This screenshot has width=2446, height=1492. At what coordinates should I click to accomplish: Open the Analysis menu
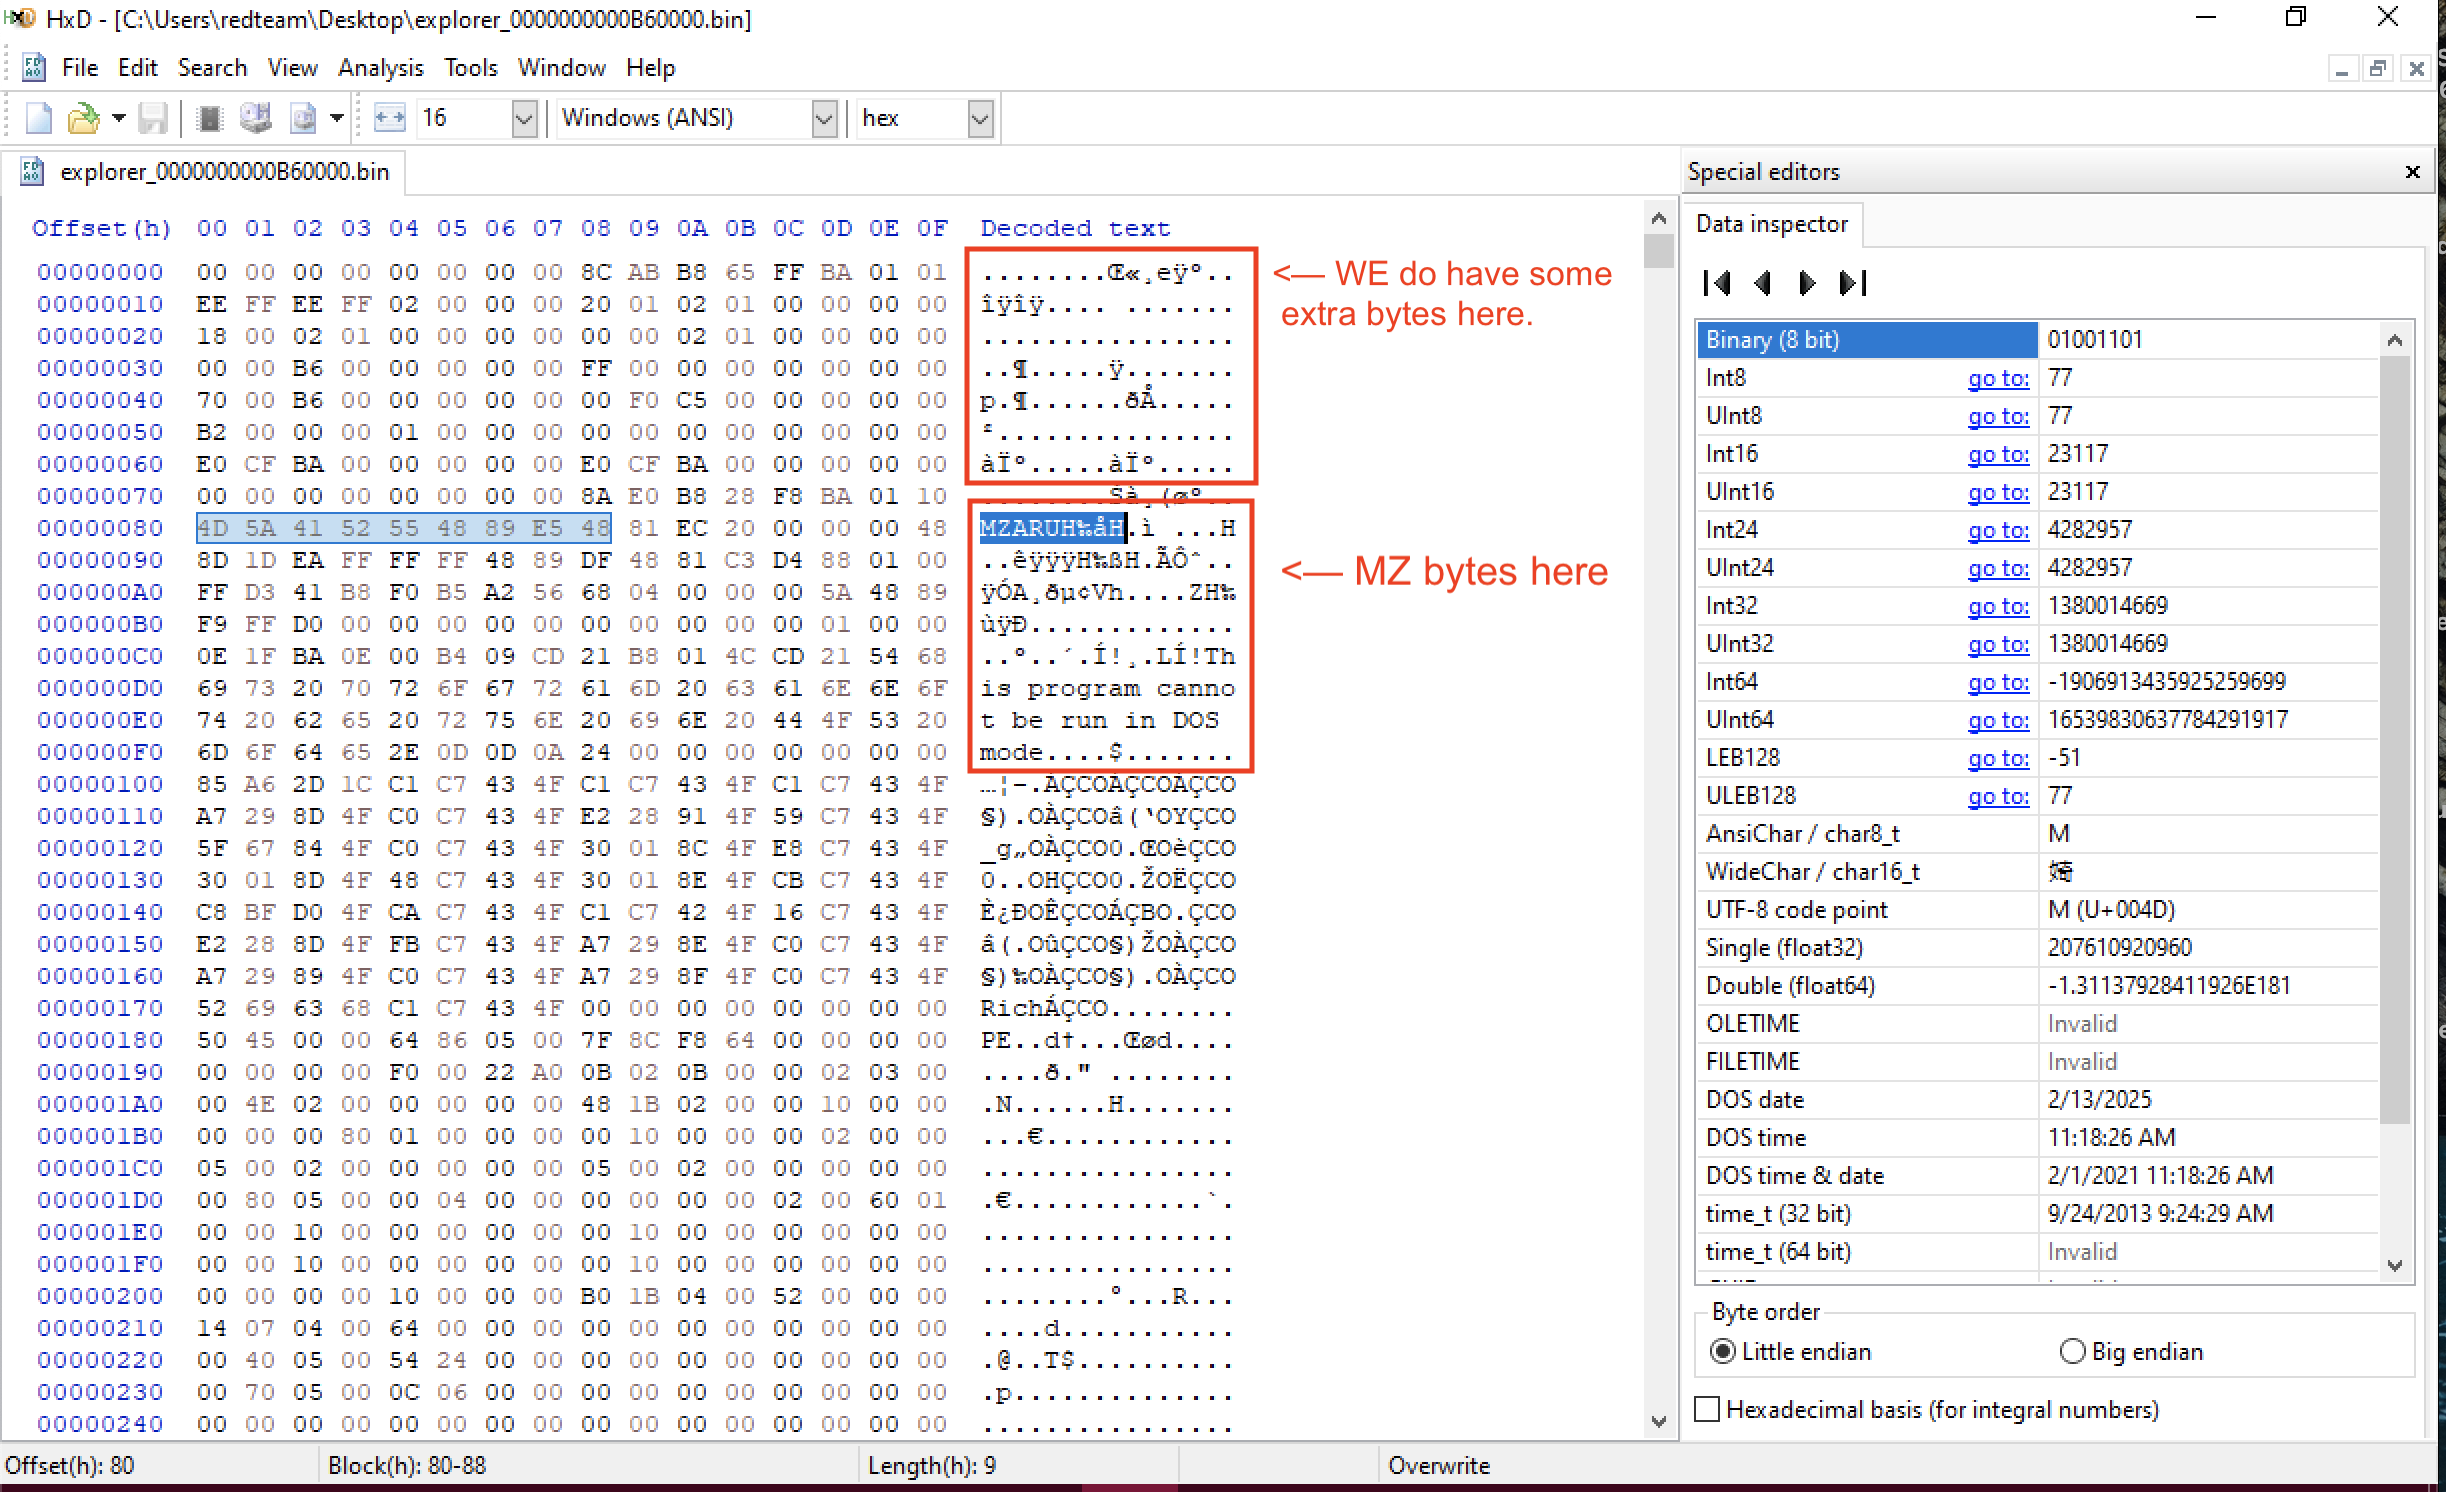coord(380,68)
